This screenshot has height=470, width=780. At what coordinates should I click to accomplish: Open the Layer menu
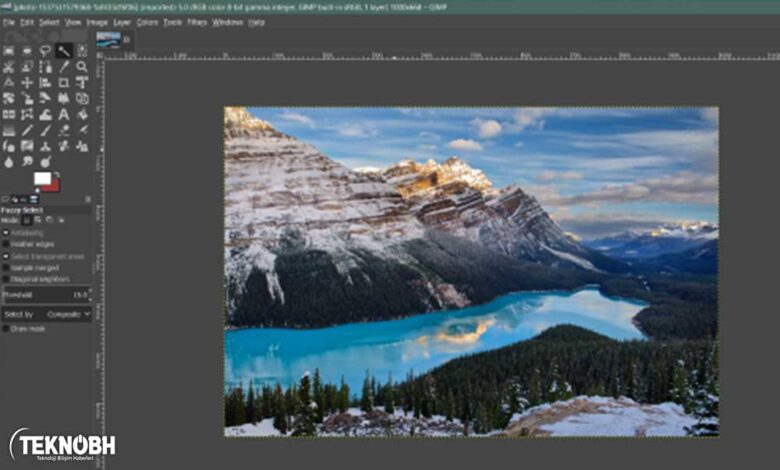[x=122, y=22]
